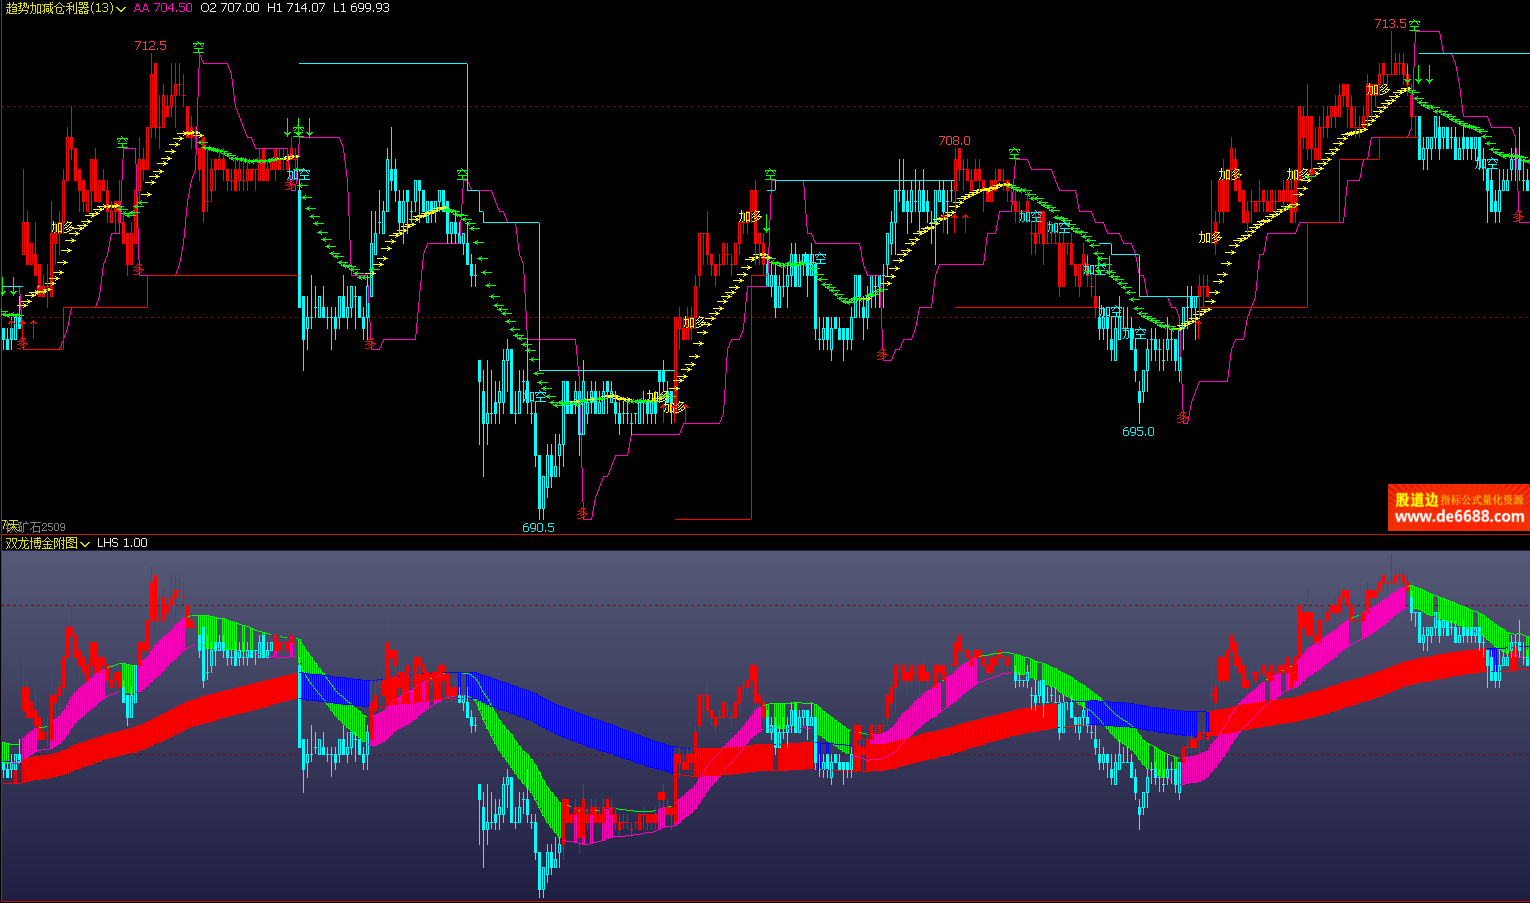Image resolution: width=1530 pixels, height=903 pixels.
Task: Click the green 空 signal beside 712.5
Action: [x=199, y=47]
